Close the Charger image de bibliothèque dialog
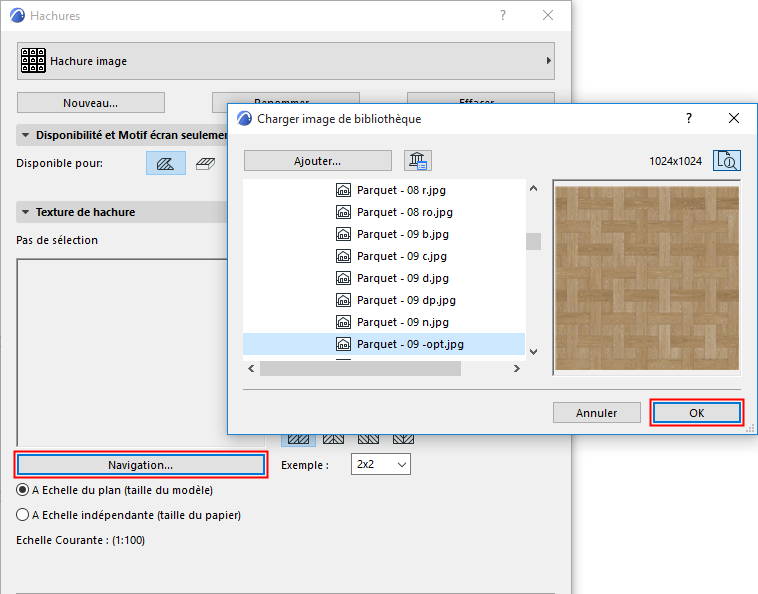This screenshot has height=594, width=758. [x=734, y=118]
